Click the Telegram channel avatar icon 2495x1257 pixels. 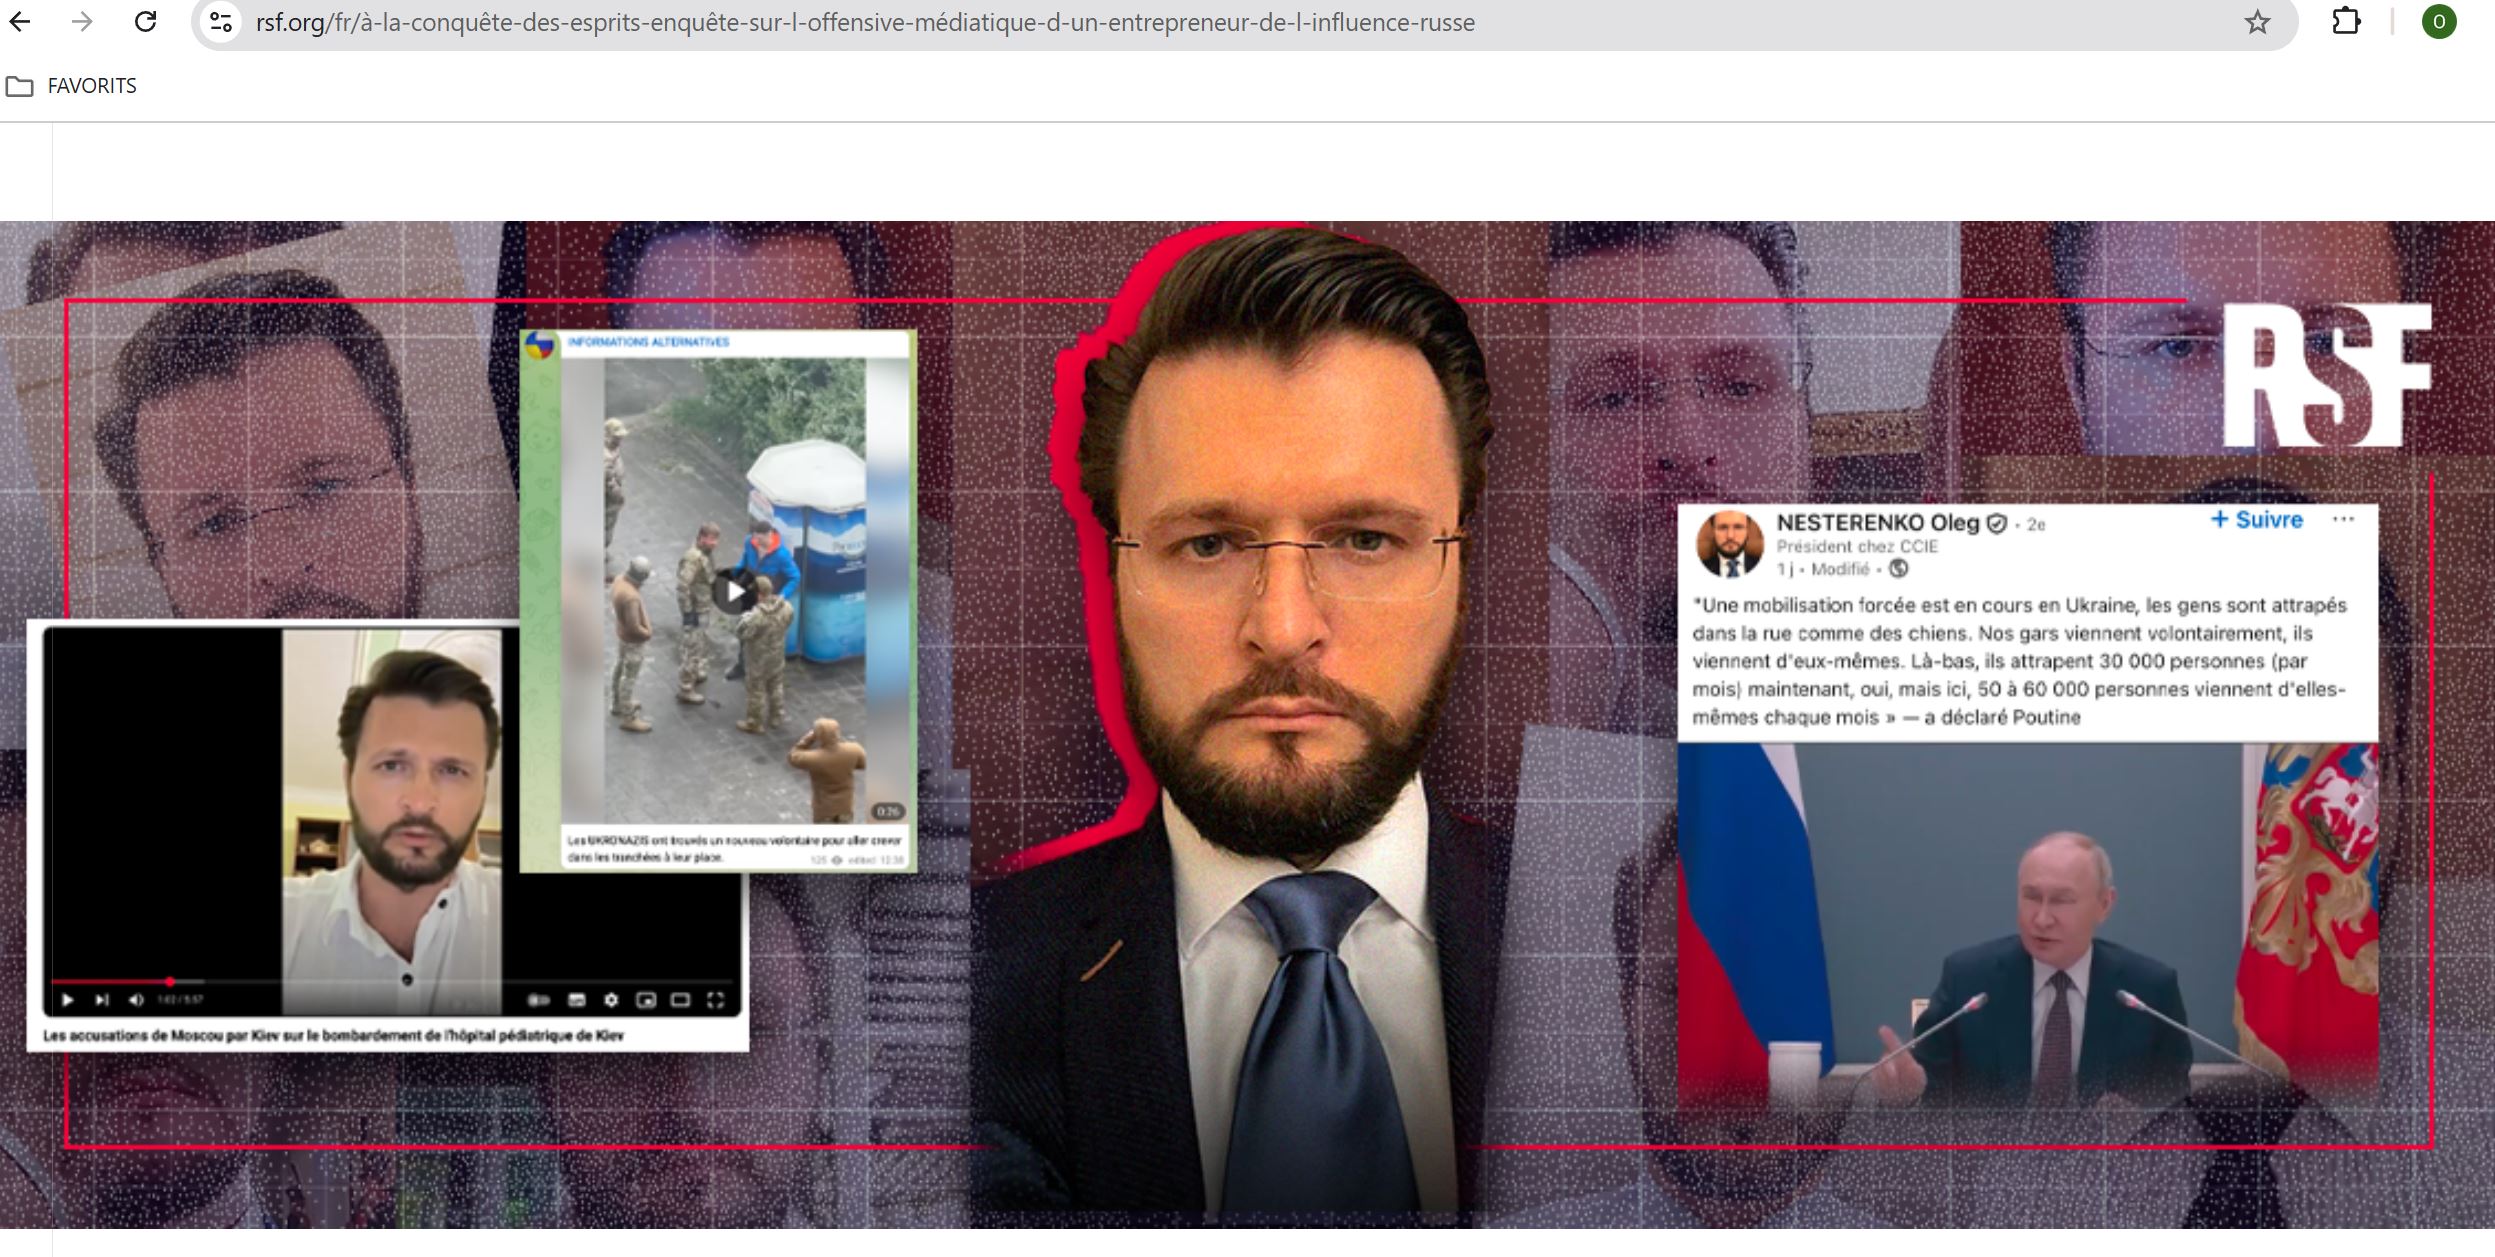[x=540, y=346]
